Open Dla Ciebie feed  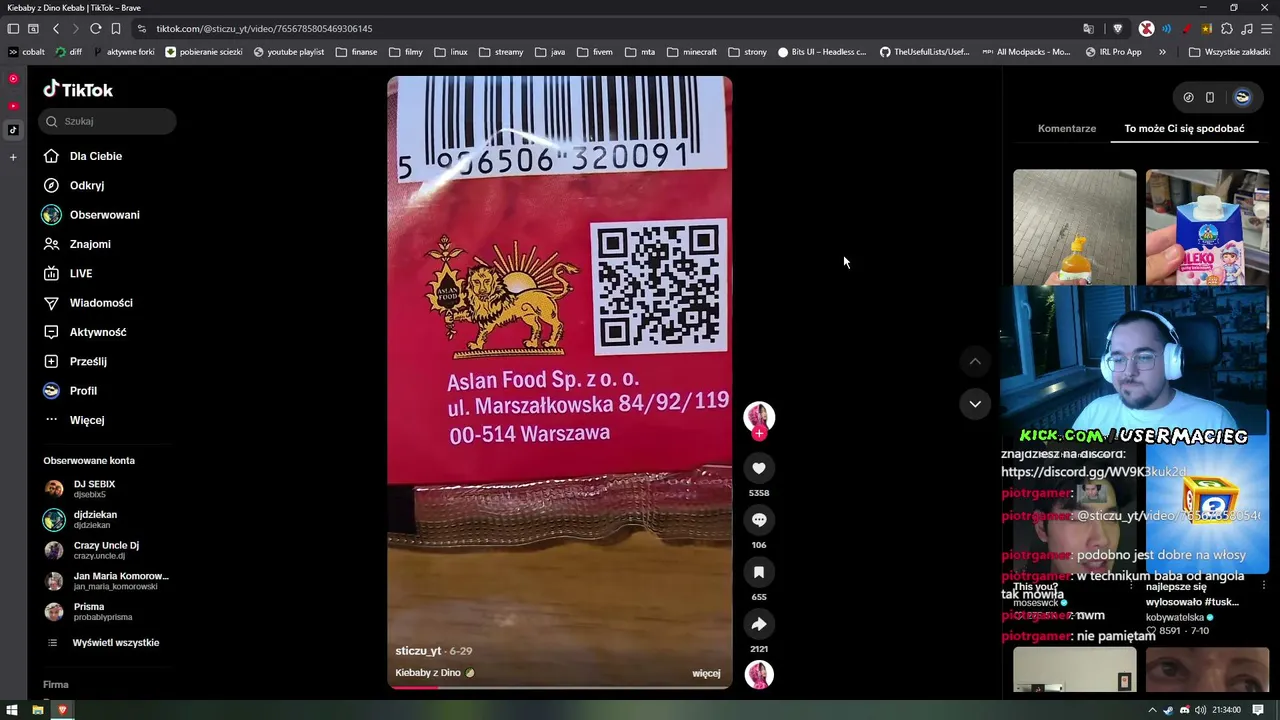[96, 156]
